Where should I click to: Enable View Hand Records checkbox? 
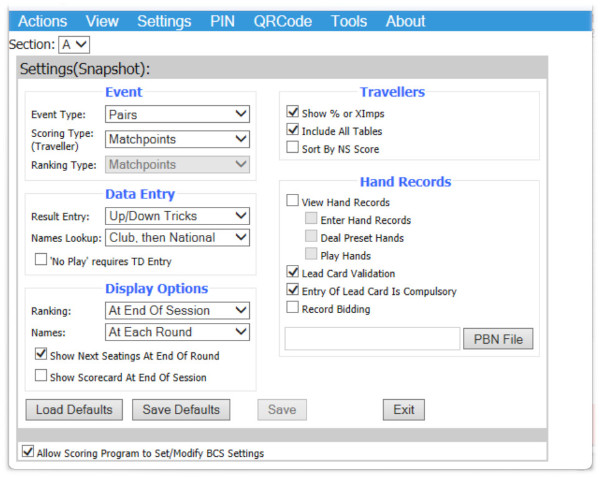tap(292, 201)
